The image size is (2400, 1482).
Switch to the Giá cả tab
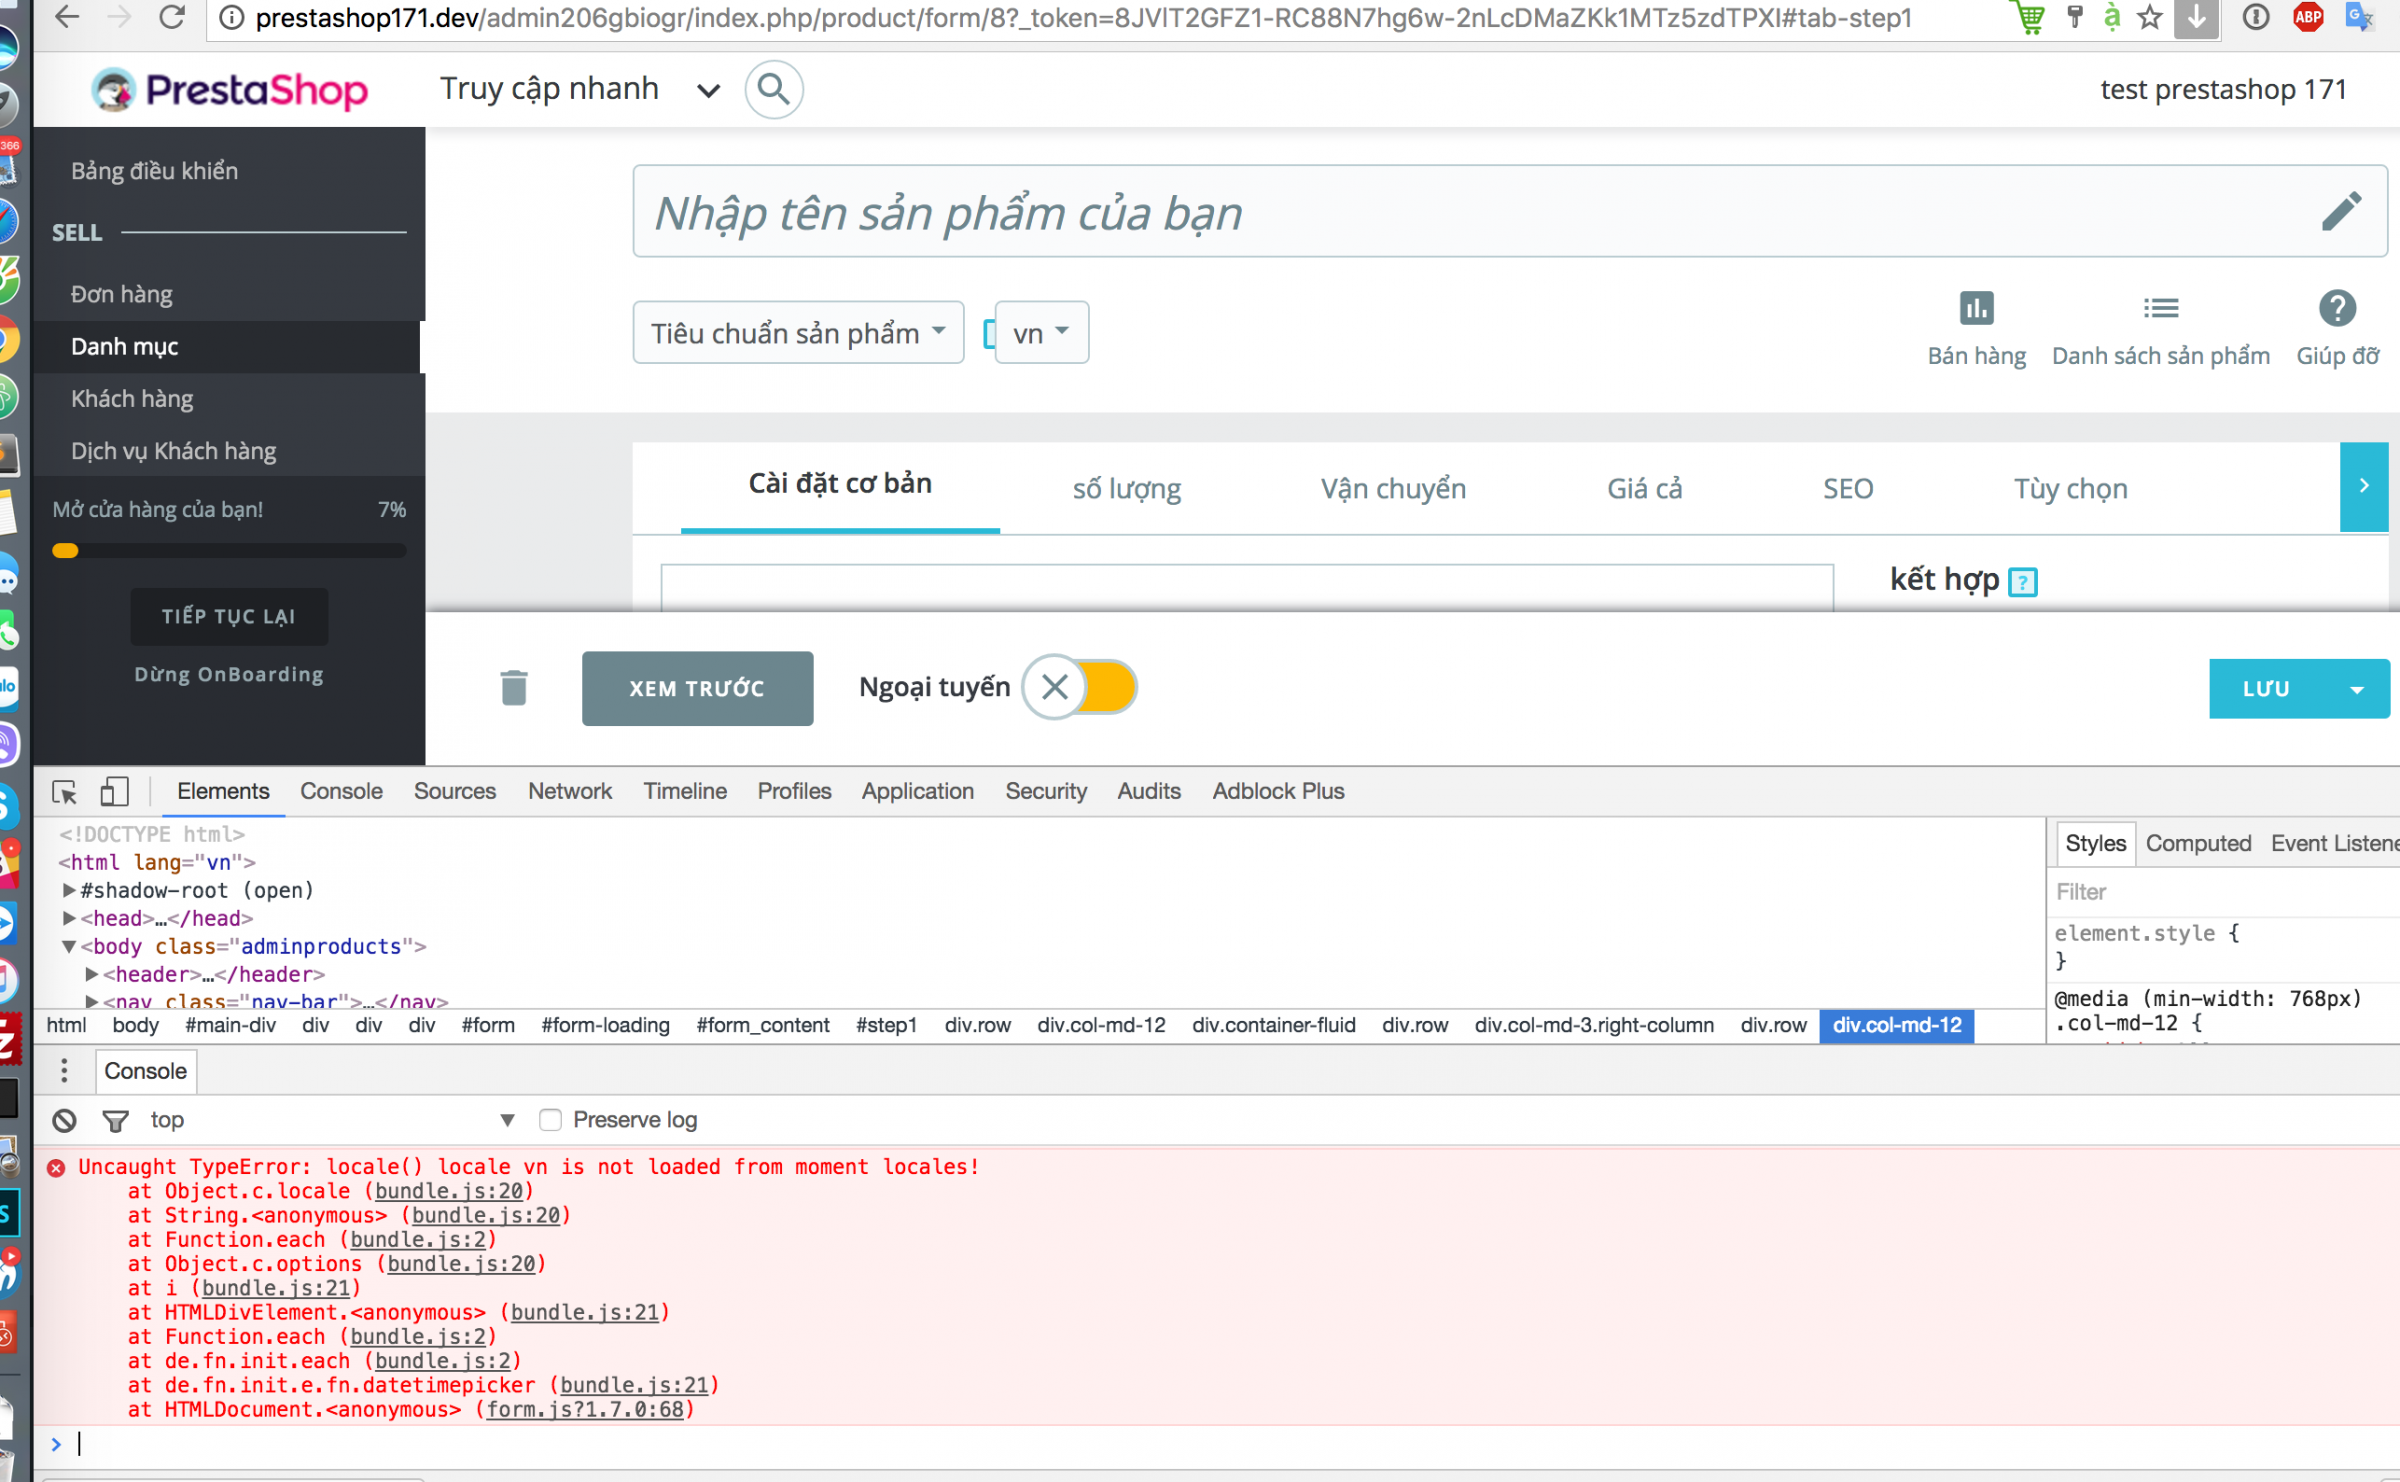1644,489
